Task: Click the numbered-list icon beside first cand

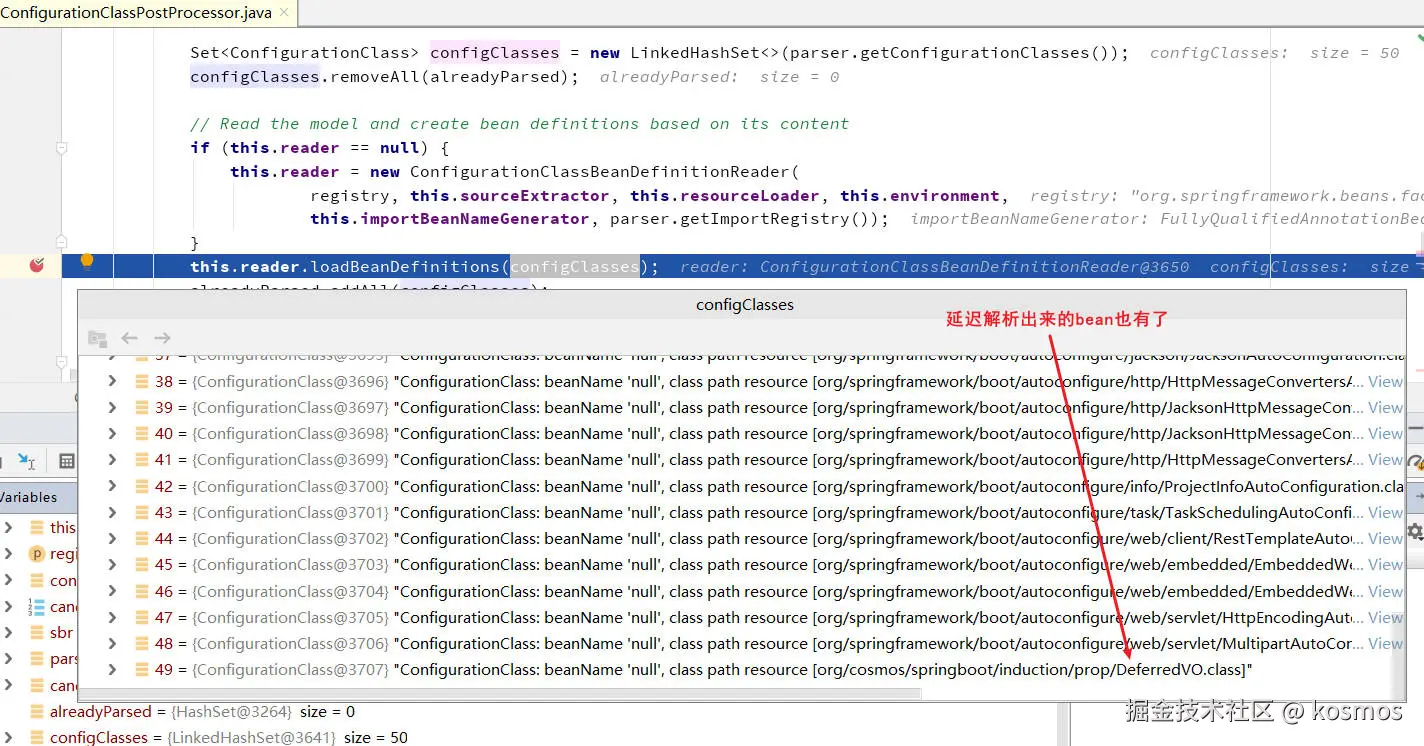Action: click(x=37, y=606)
